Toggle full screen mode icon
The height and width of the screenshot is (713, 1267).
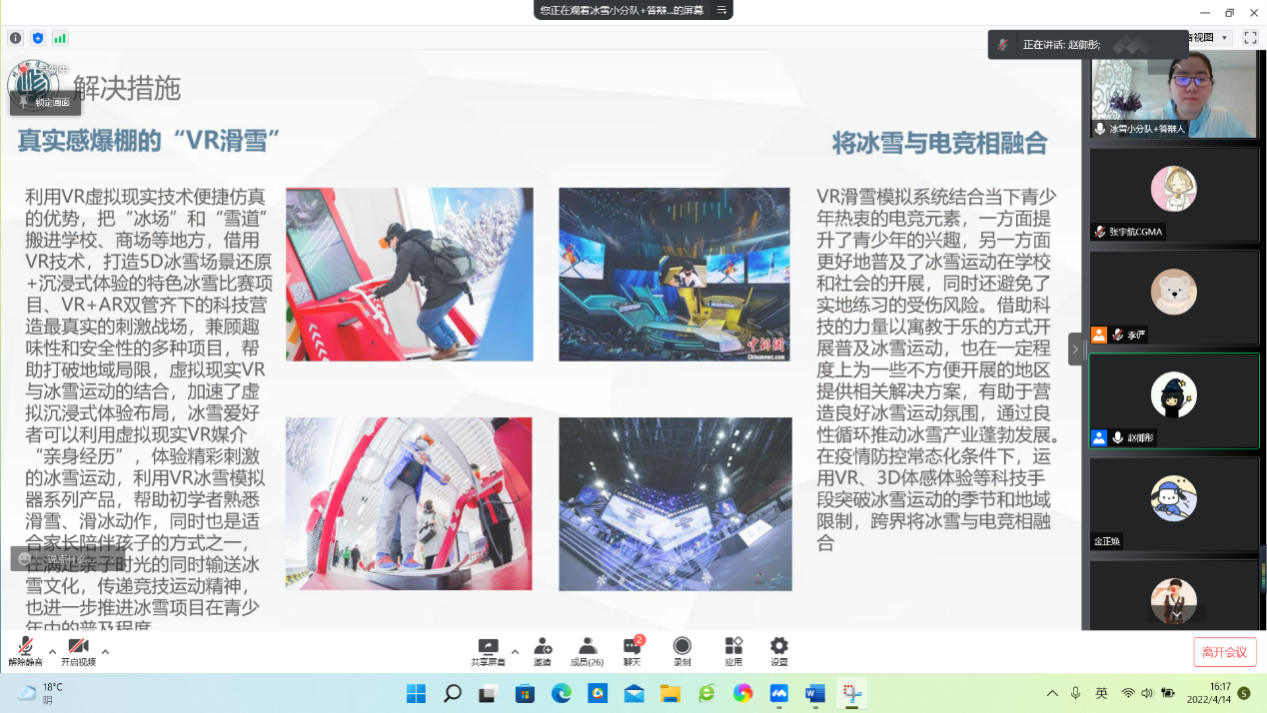click(1250, 38)
